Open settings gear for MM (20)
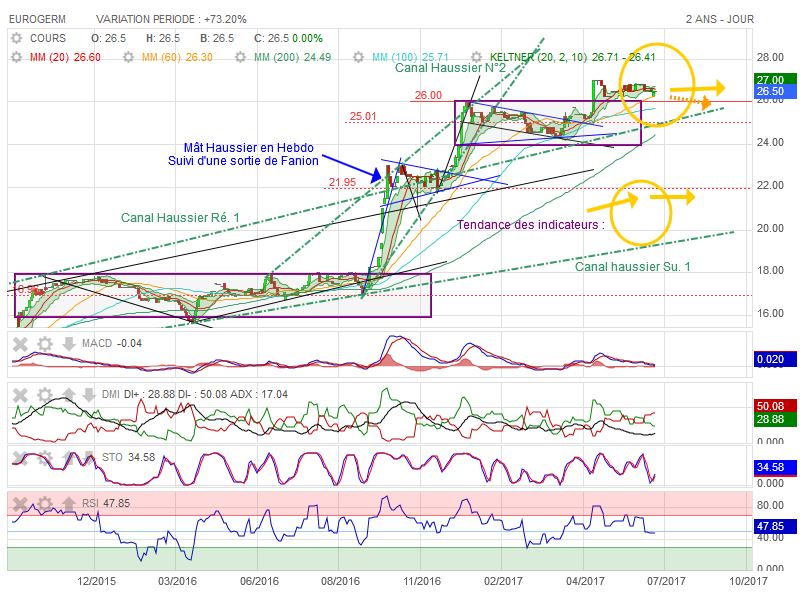Screen dimensions: 803x593 [17, 57]
